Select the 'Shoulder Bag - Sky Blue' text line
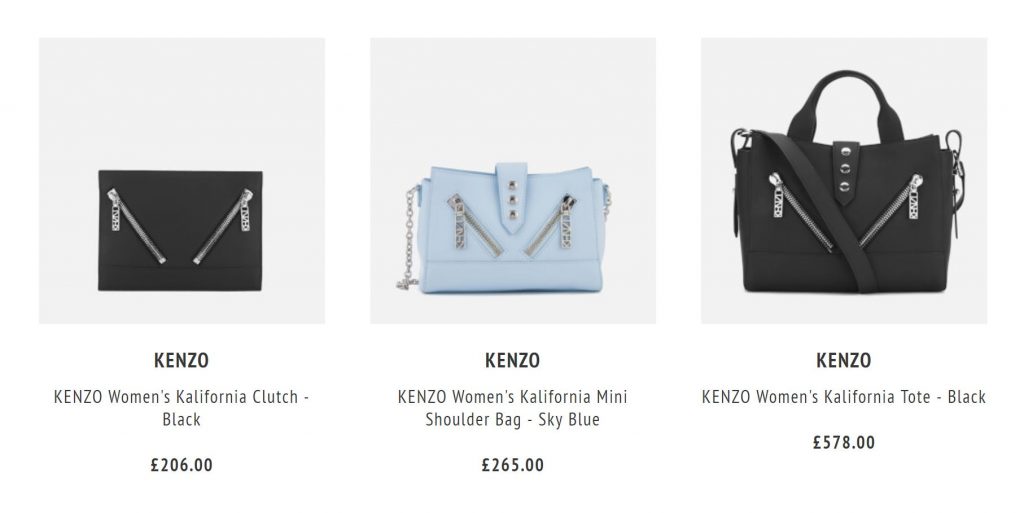The image size is (1024, 513). point(513,420)
